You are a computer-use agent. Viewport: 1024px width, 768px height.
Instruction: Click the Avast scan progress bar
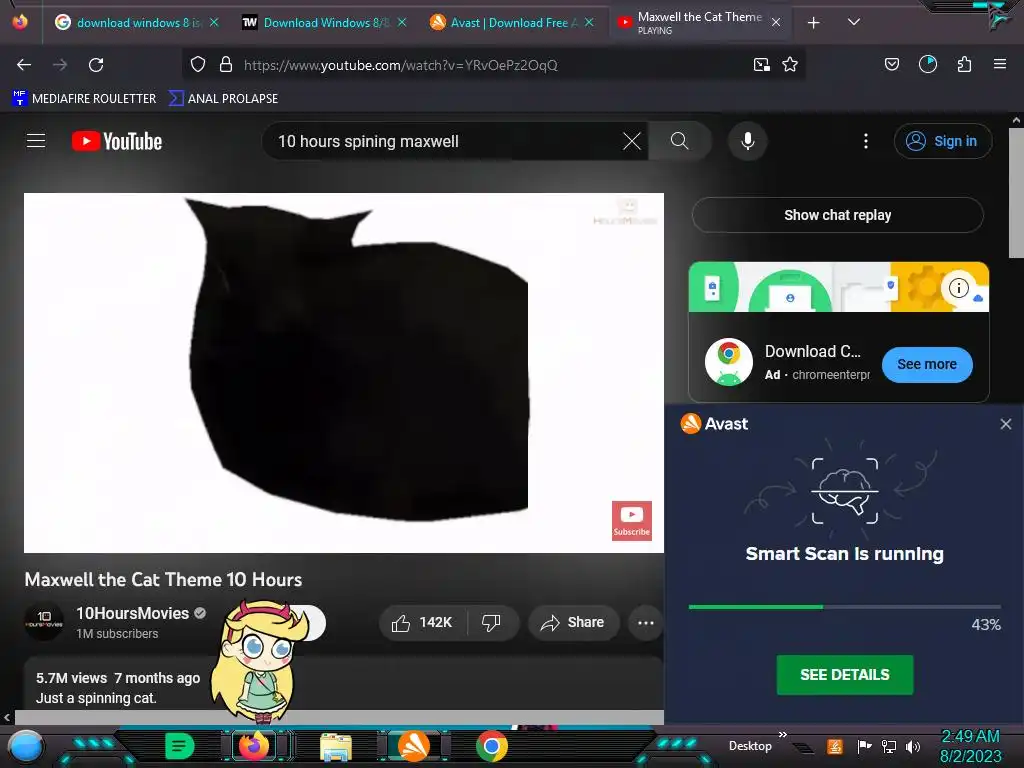coord(844,607)
